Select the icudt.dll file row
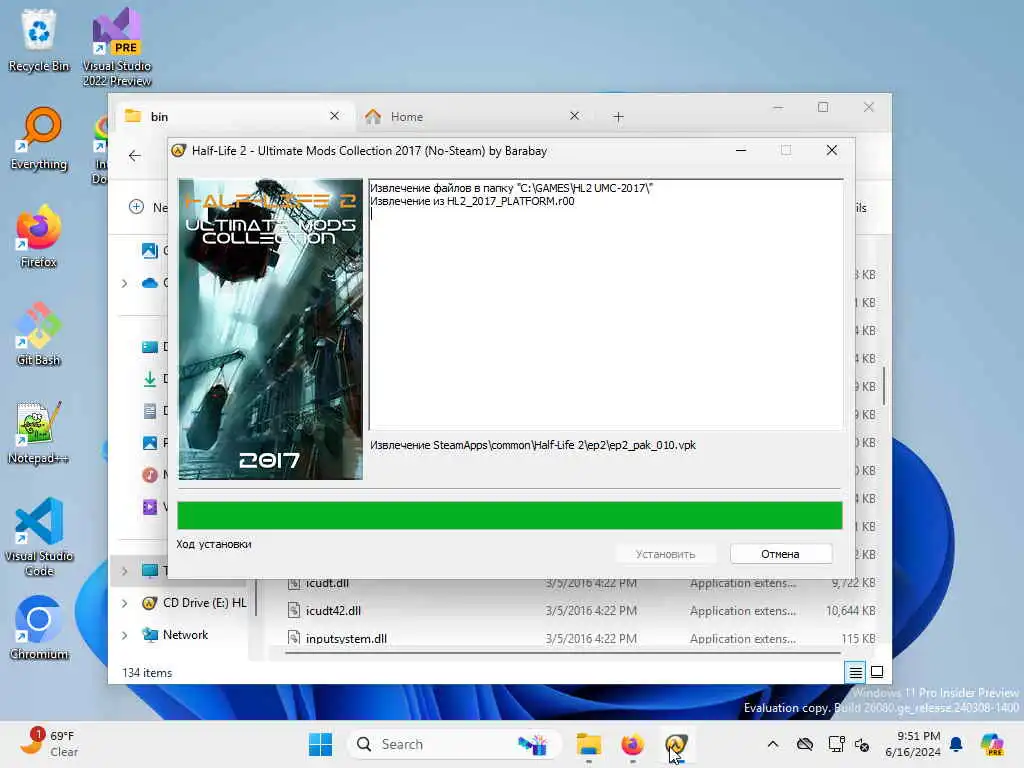The image size is (1024, 768). [x=581, y=583]
